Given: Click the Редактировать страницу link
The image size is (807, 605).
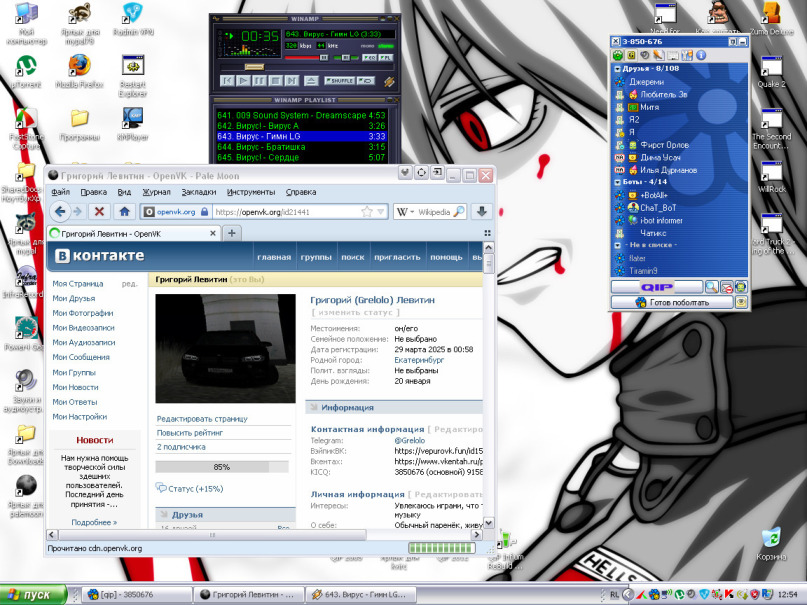Looking at the screenshot, I should pos(202,419).
